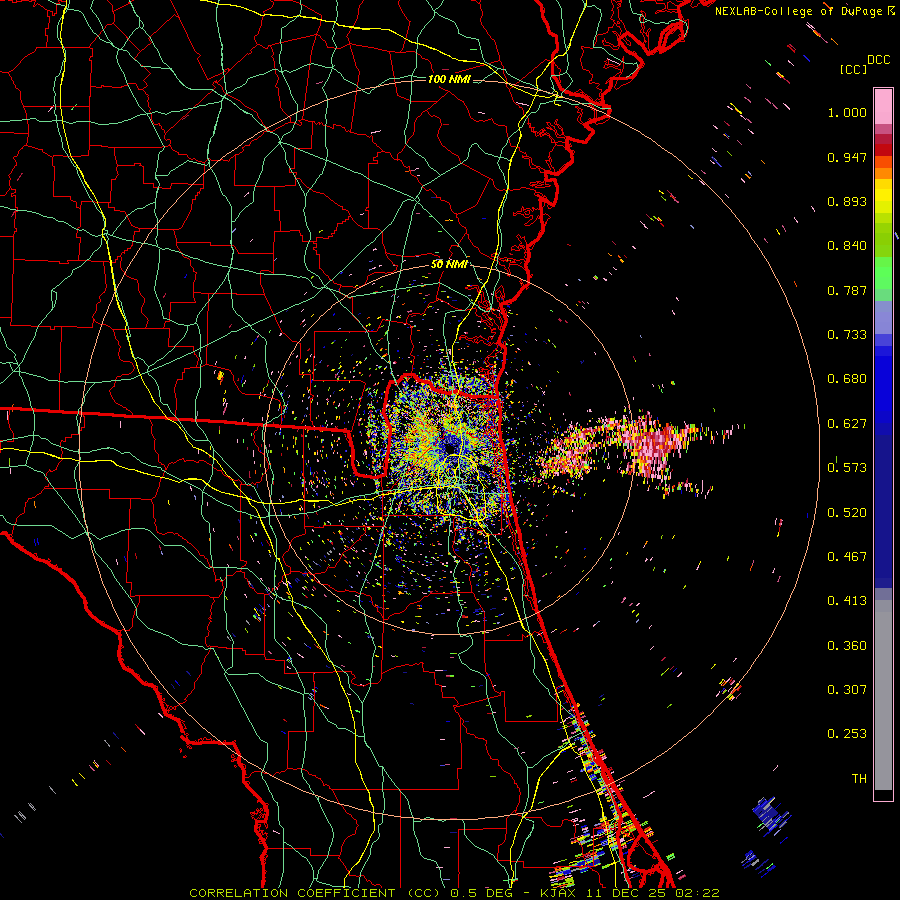900x900 pixels.
Task: Pick the lavender segment of the color bar
Action: (883, 317)
